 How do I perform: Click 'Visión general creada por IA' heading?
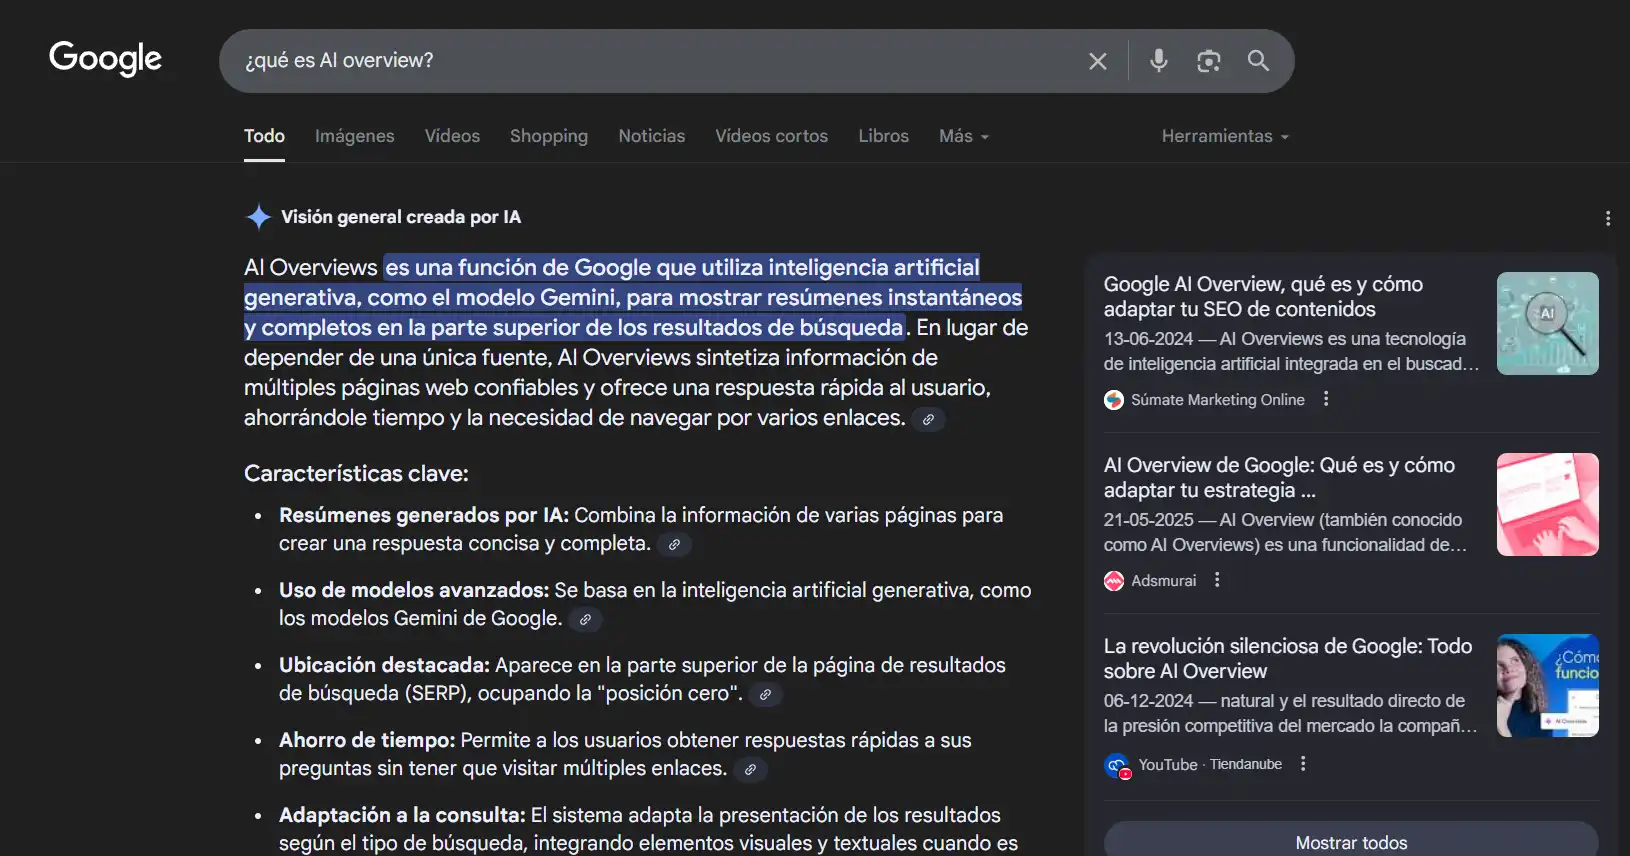point(401,217)
